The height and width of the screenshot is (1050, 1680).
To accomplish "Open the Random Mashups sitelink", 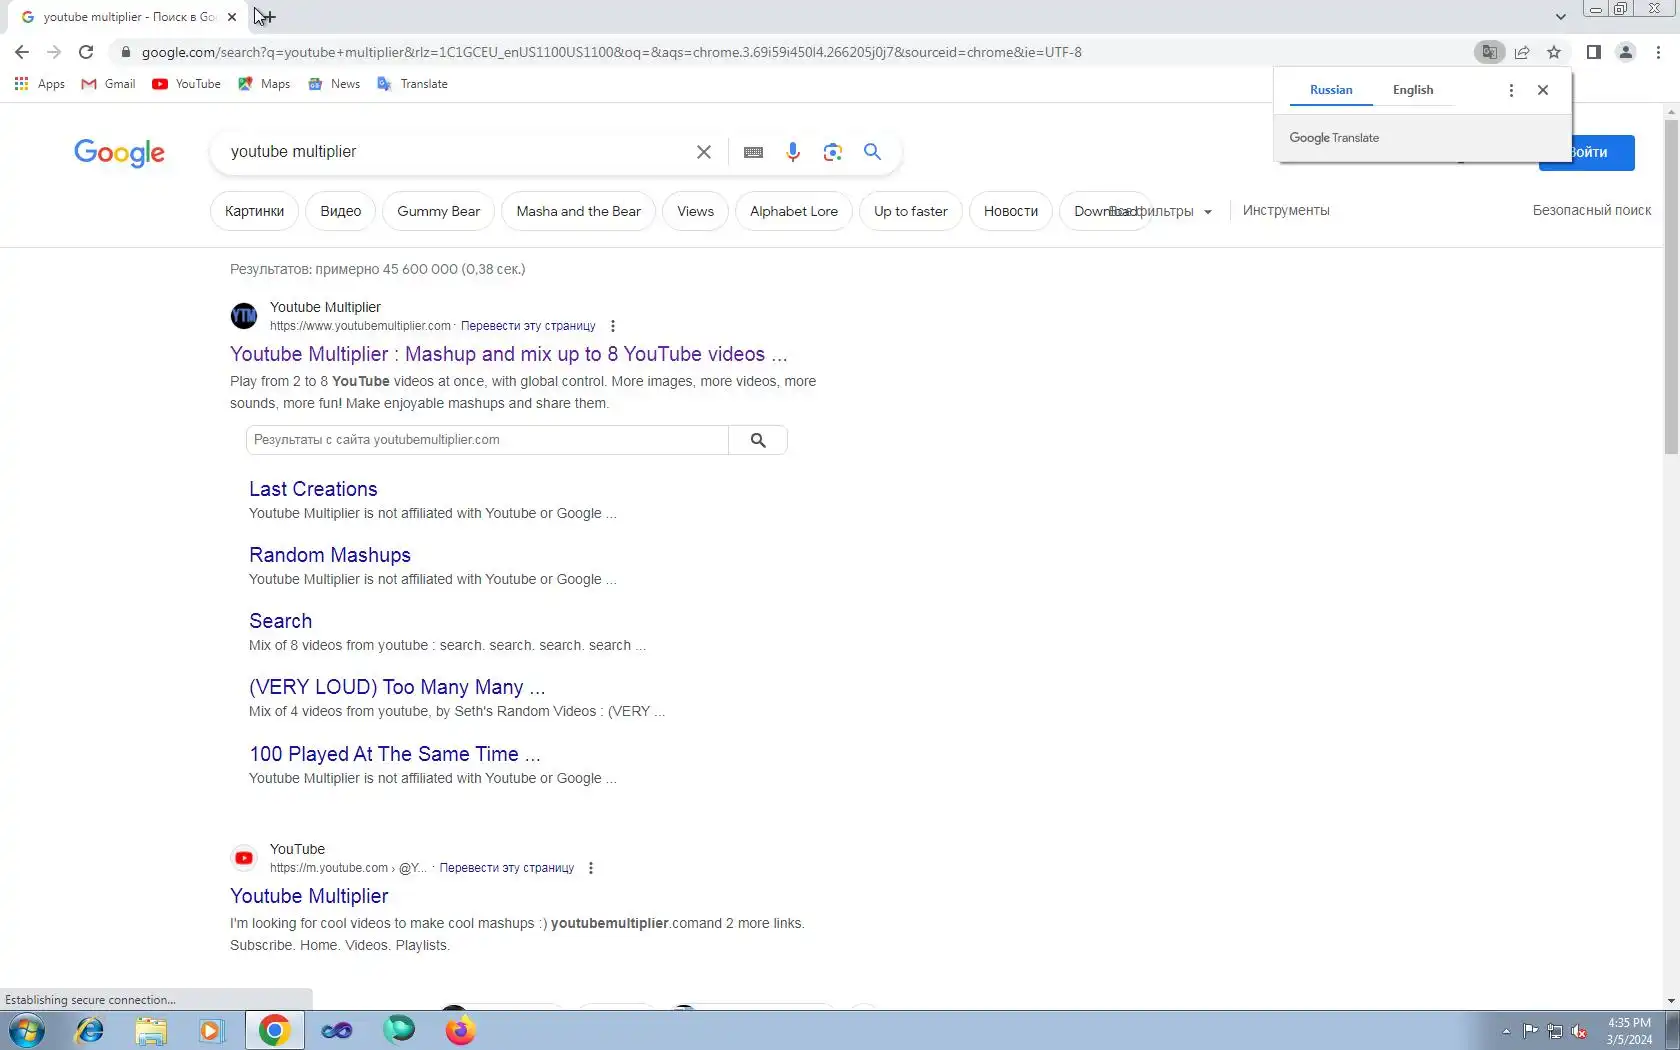I will (x=330, y=555).
